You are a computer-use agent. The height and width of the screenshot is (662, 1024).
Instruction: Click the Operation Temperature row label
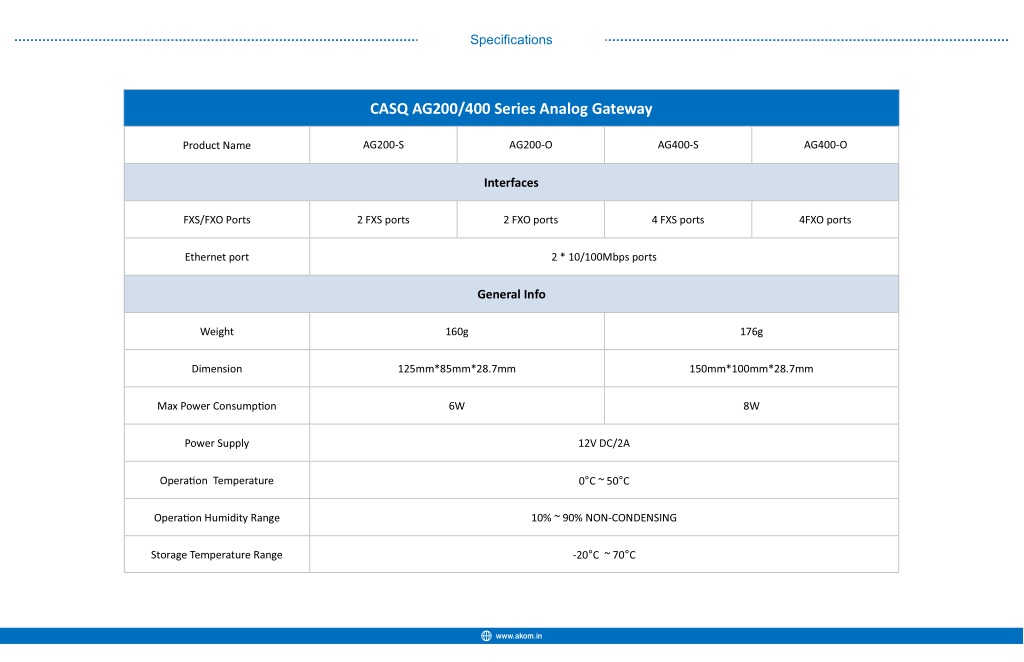[x=217, y=480]
